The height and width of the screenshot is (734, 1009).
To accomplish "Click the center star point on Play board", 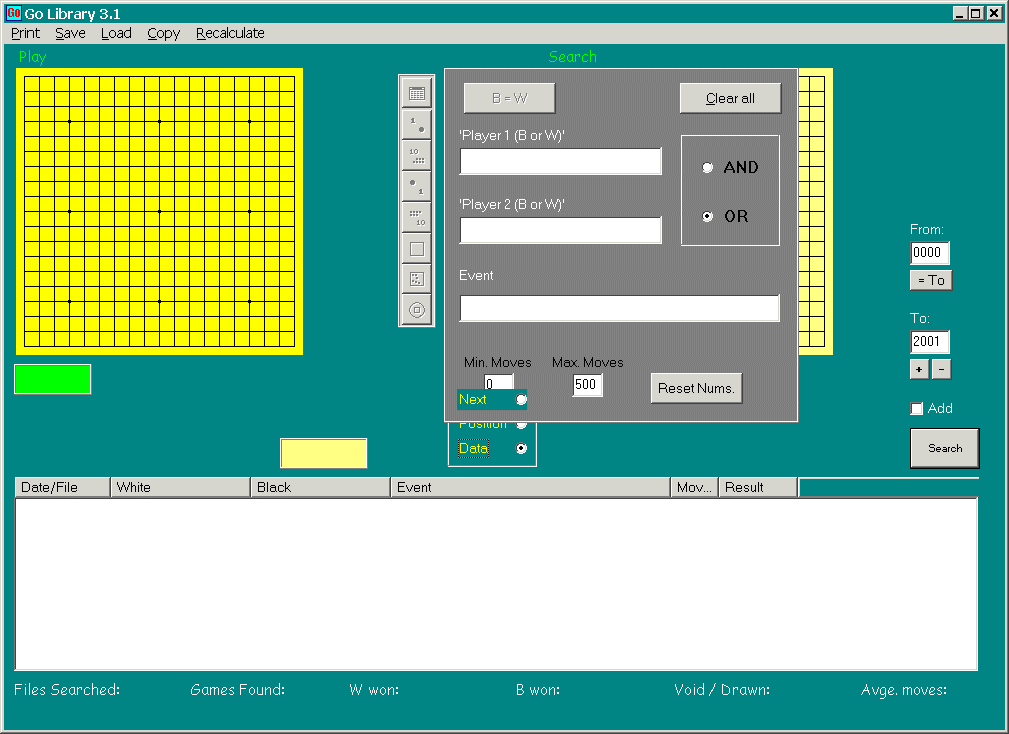I will click(x=160, y=211).
